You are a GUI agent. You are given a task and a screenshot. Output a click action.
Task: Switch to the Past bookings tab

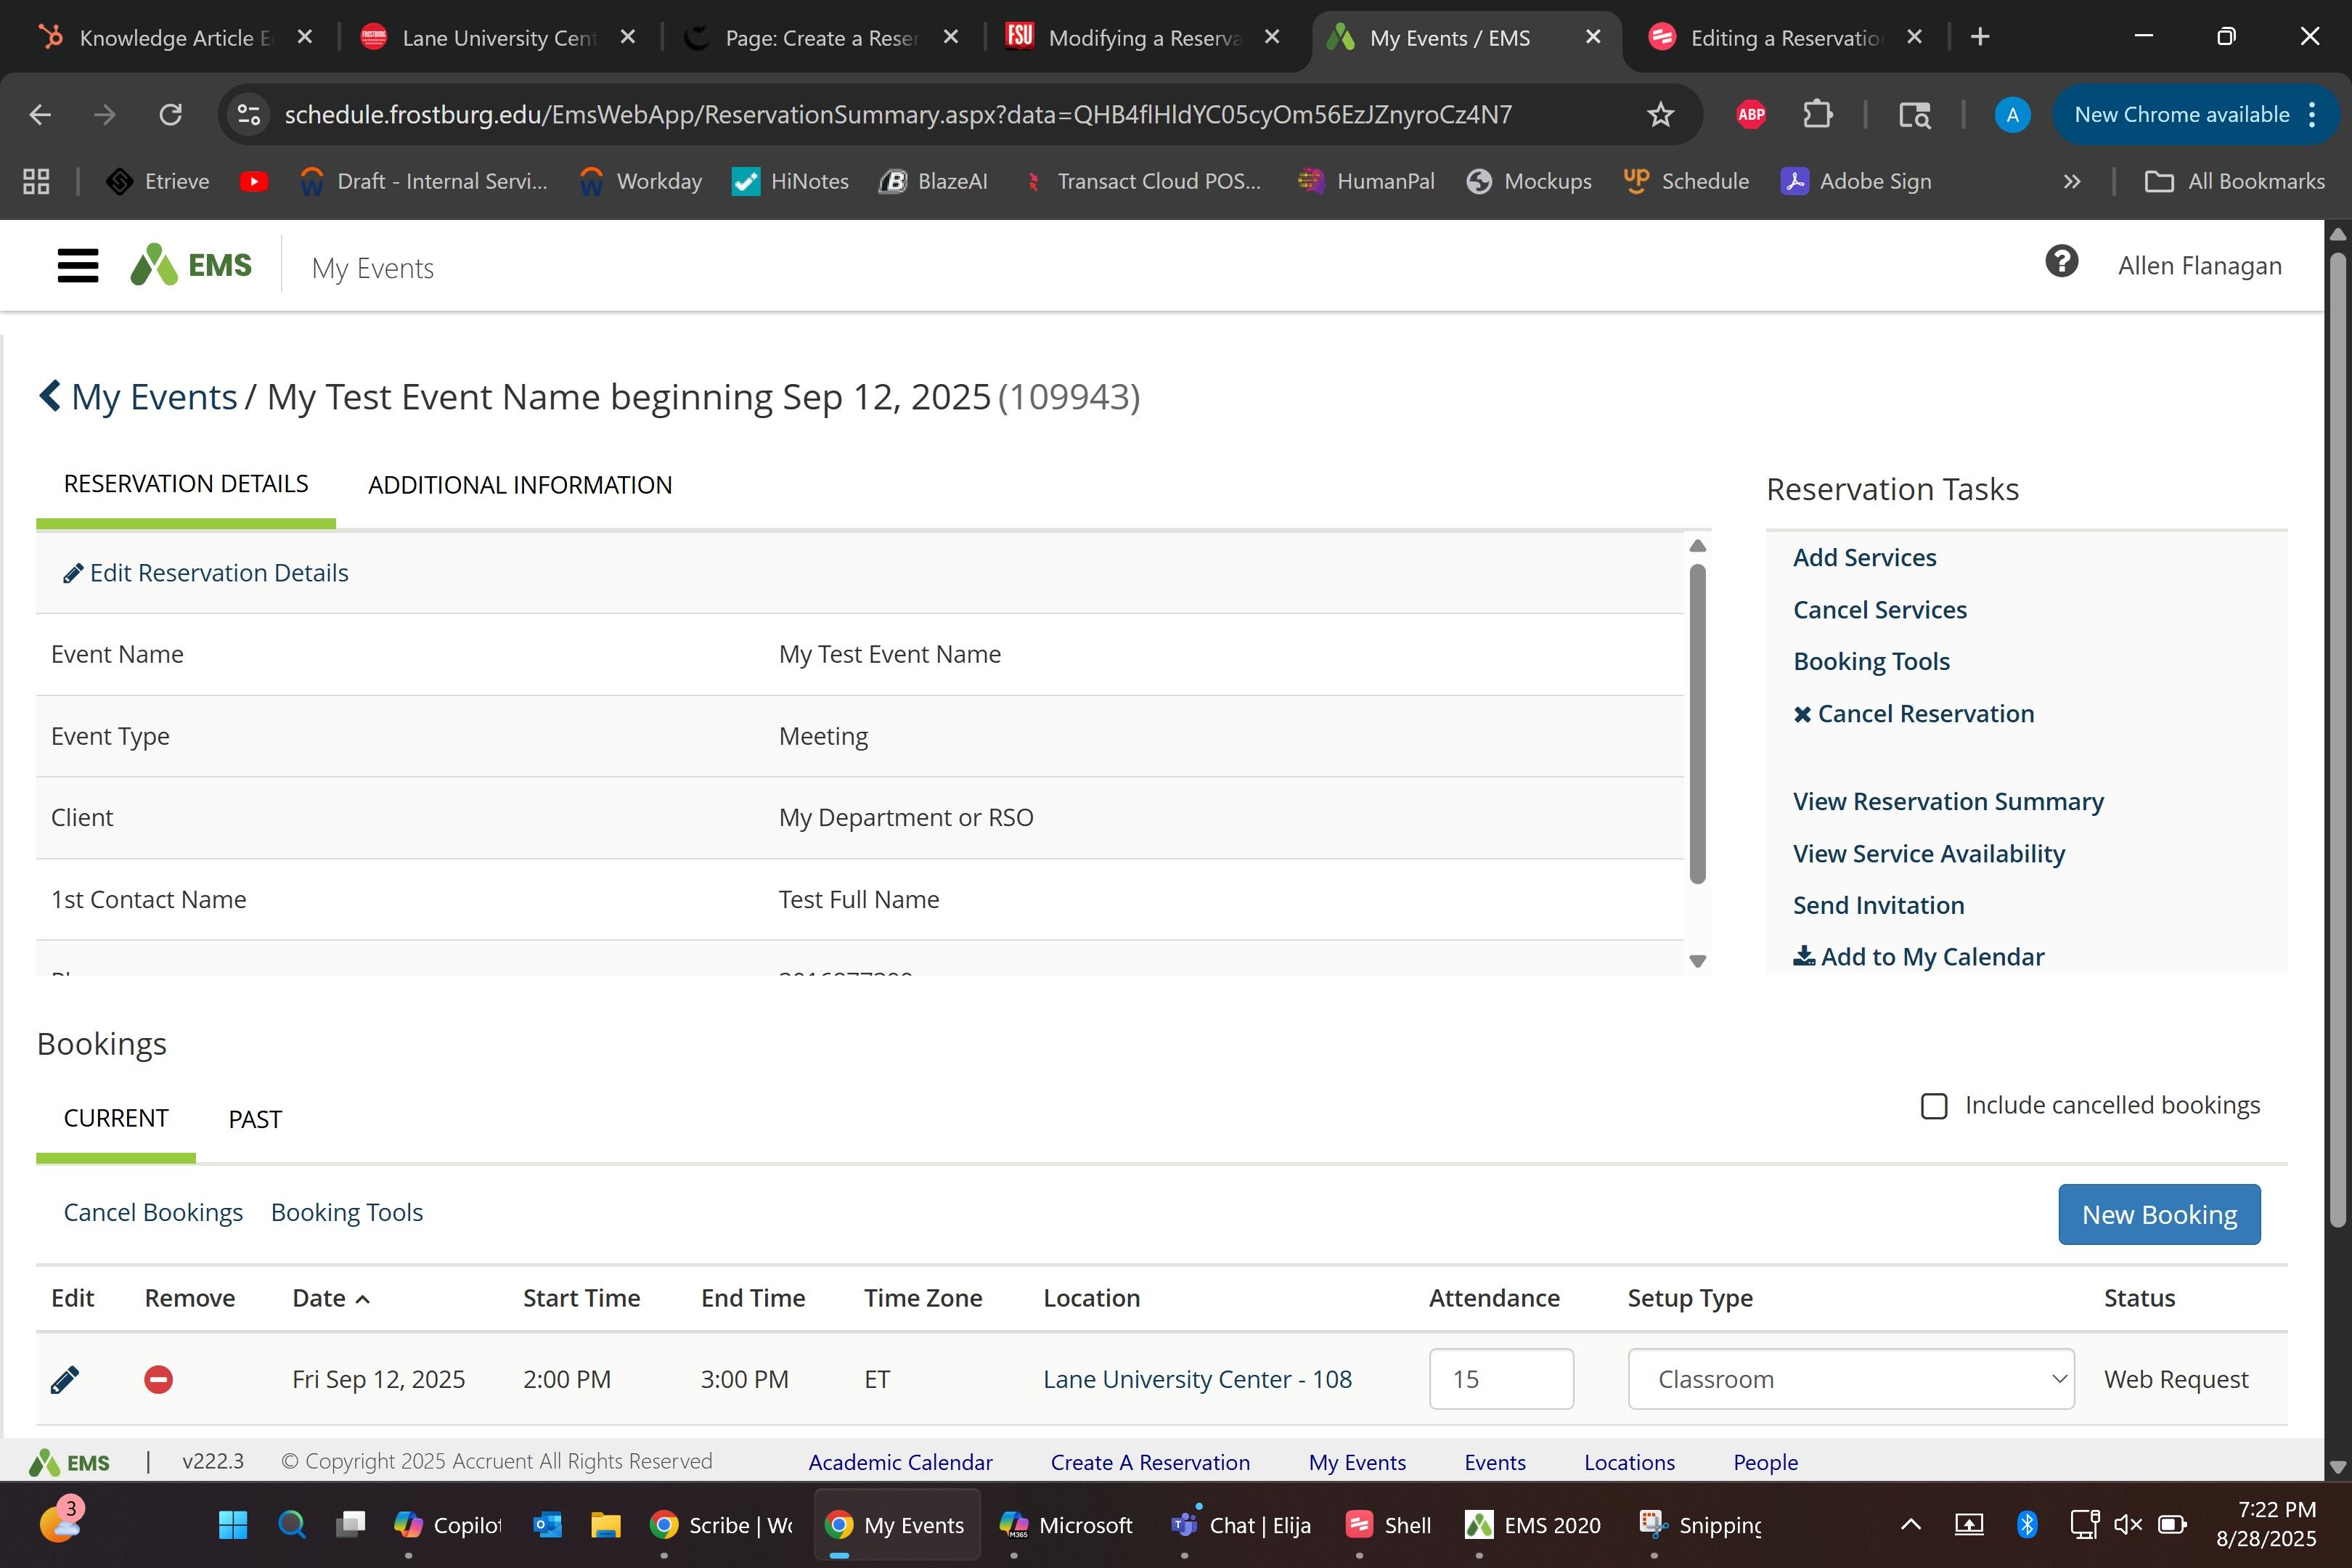pos(255,1120)
